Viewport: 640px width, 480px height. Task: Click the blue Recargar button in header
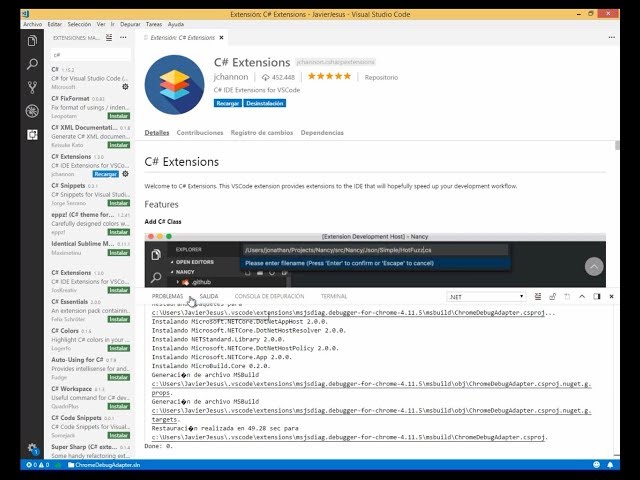point(228,103)
